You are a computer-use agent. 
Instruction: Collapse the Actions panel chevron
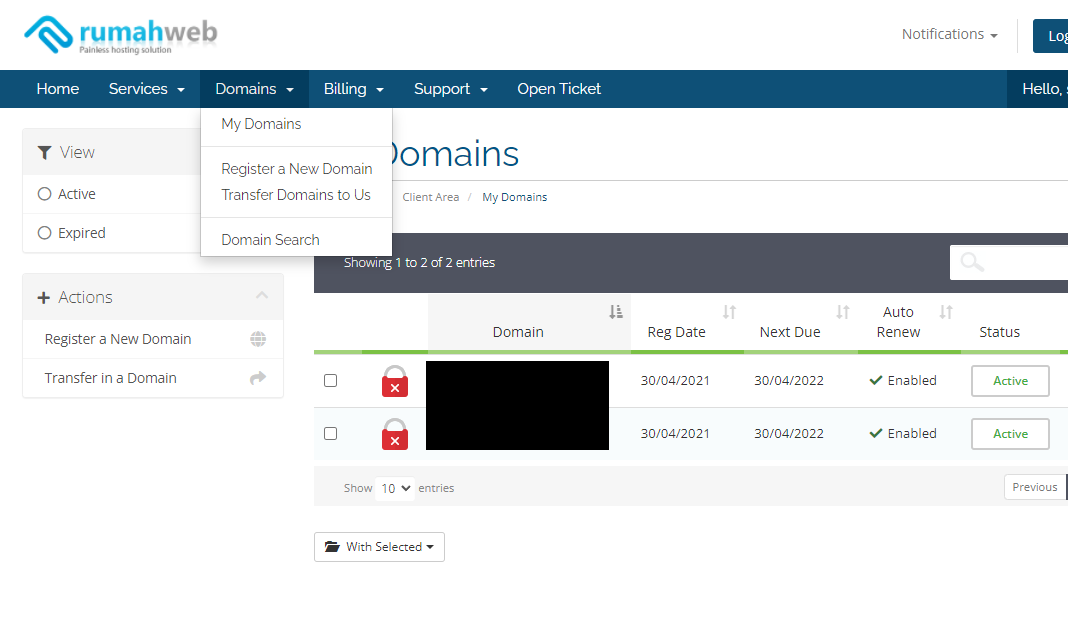tap(262, 295)
